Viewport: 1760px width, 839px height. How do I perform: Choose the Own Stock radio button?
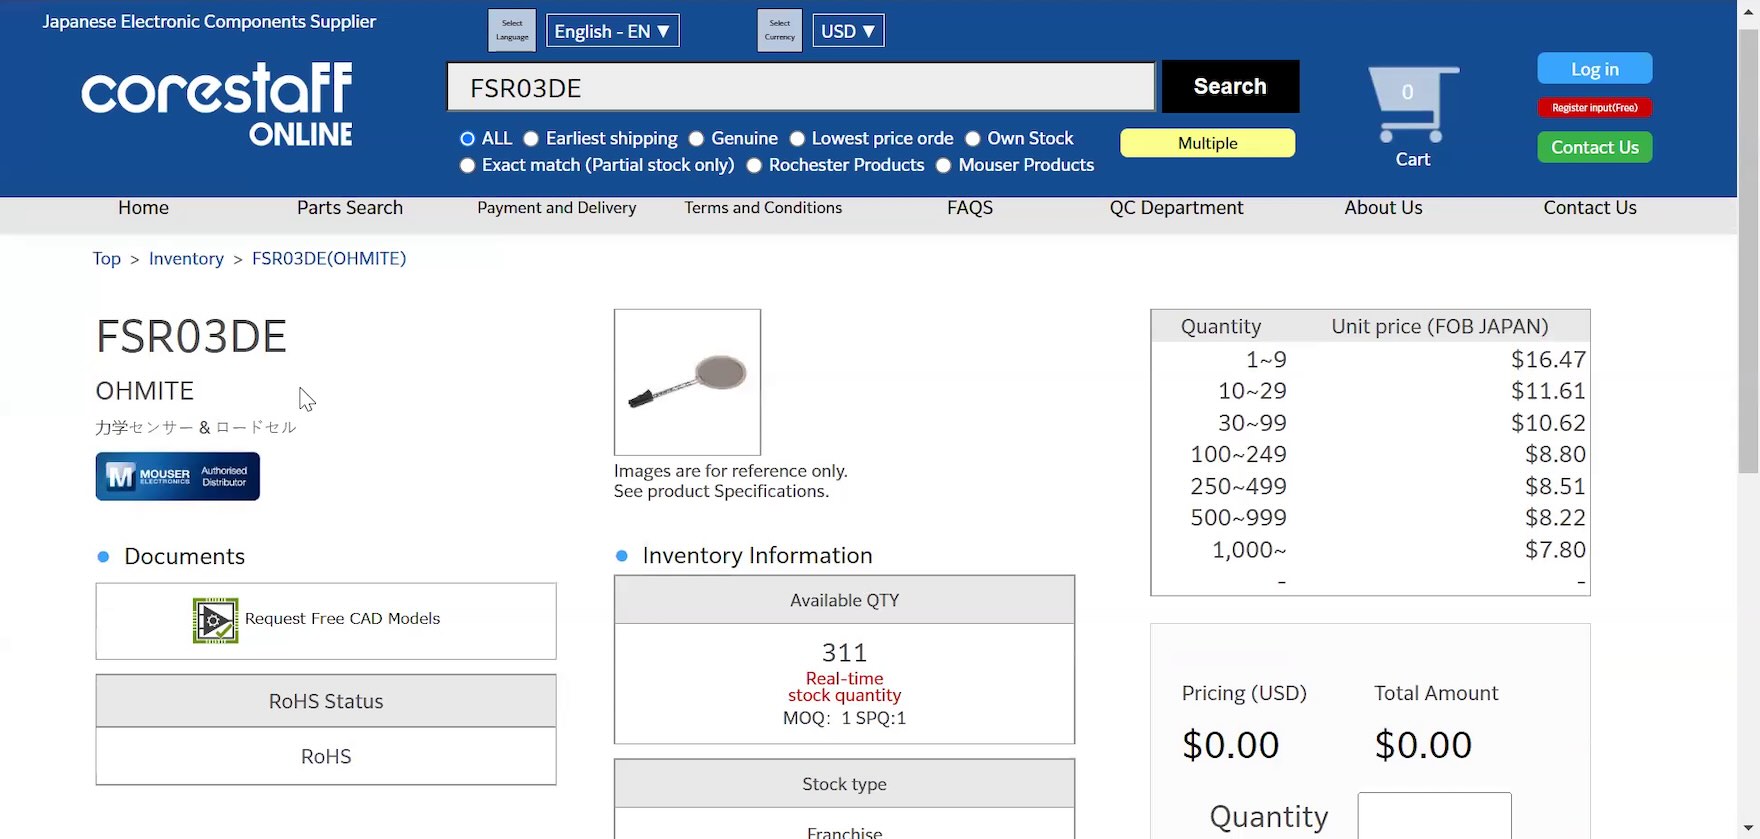point(972,139)
